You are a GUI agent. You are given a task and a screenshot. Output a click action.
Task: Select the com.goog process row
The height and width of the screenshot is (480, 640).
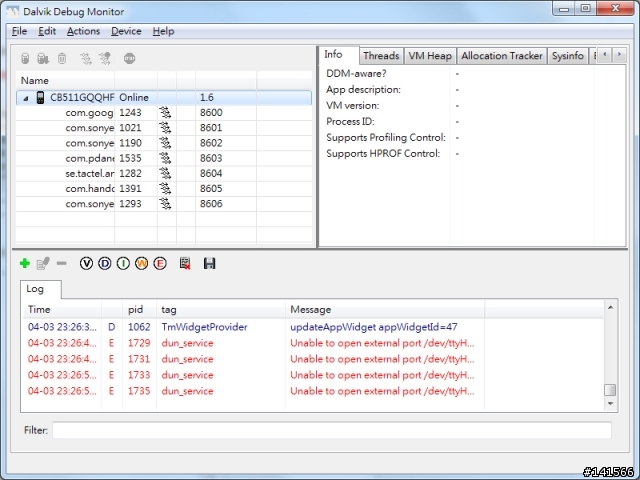click(x=164, y=113)
